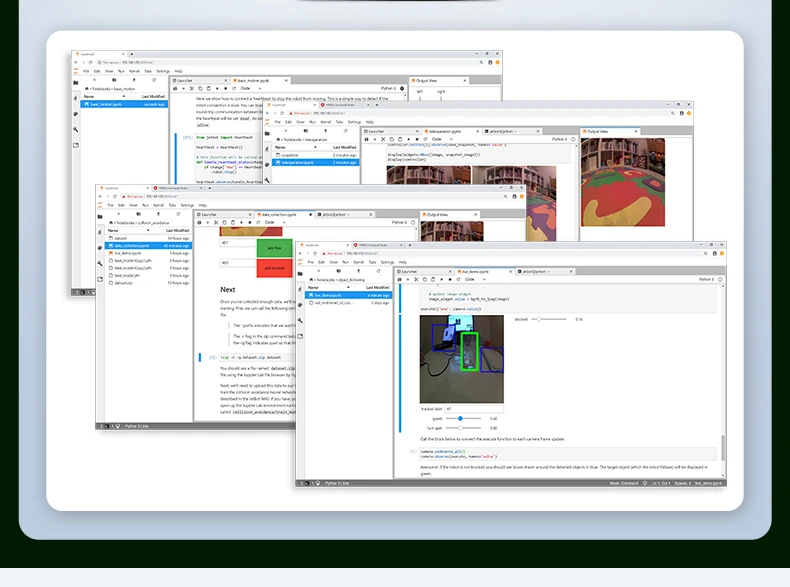Open the file browser folder icon in collision_avoidance window
790x587 pixels.
click(101, 216)
